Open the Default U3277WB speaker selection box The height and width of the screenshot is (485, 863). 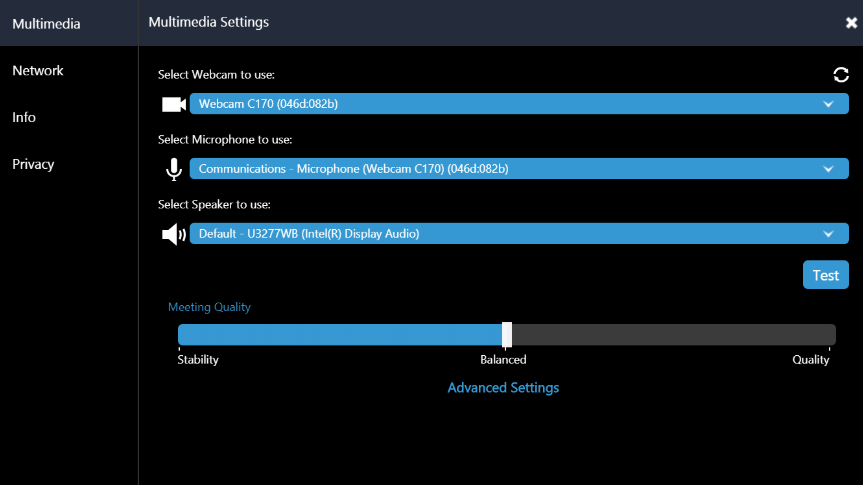click(x=519, y=233)
